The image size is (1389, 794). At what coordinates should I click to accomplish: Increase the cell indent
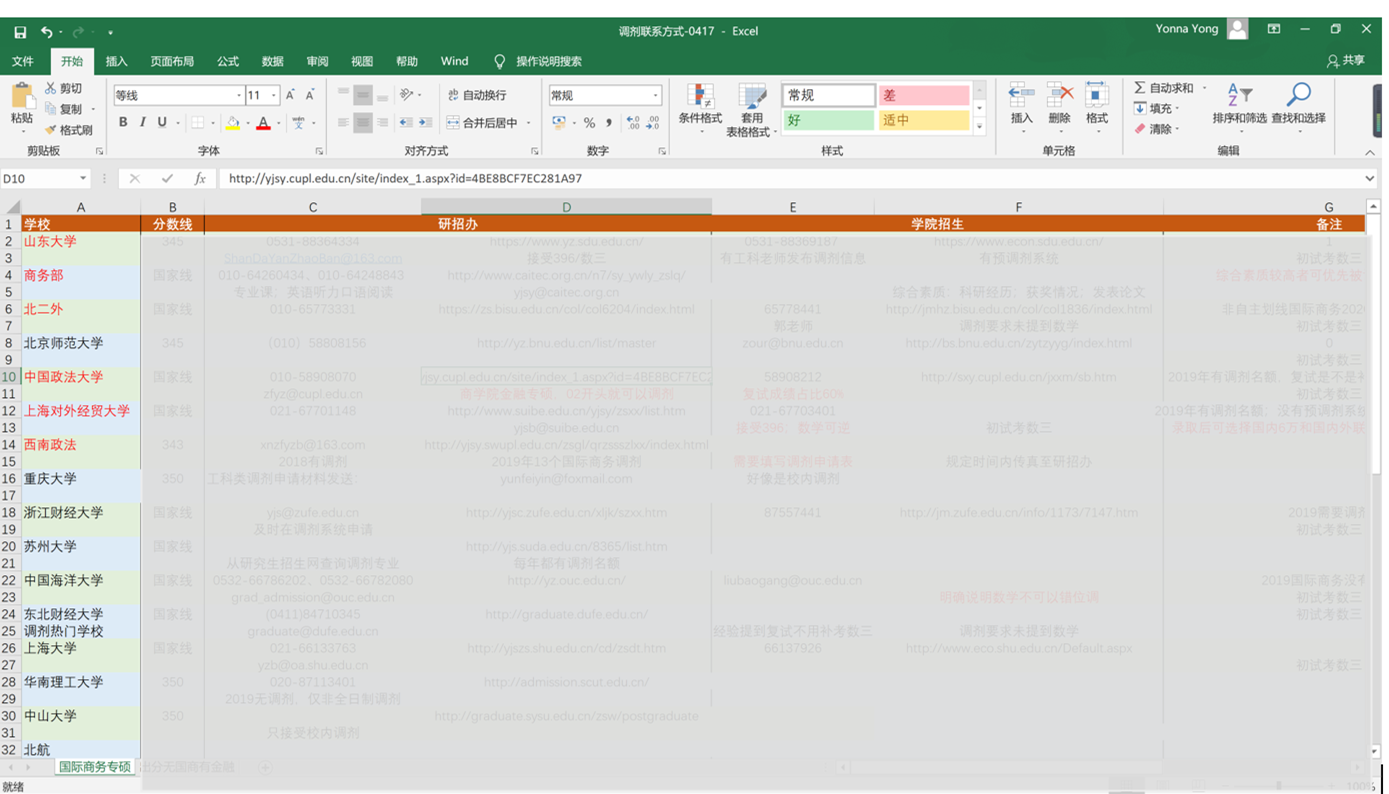425,123
